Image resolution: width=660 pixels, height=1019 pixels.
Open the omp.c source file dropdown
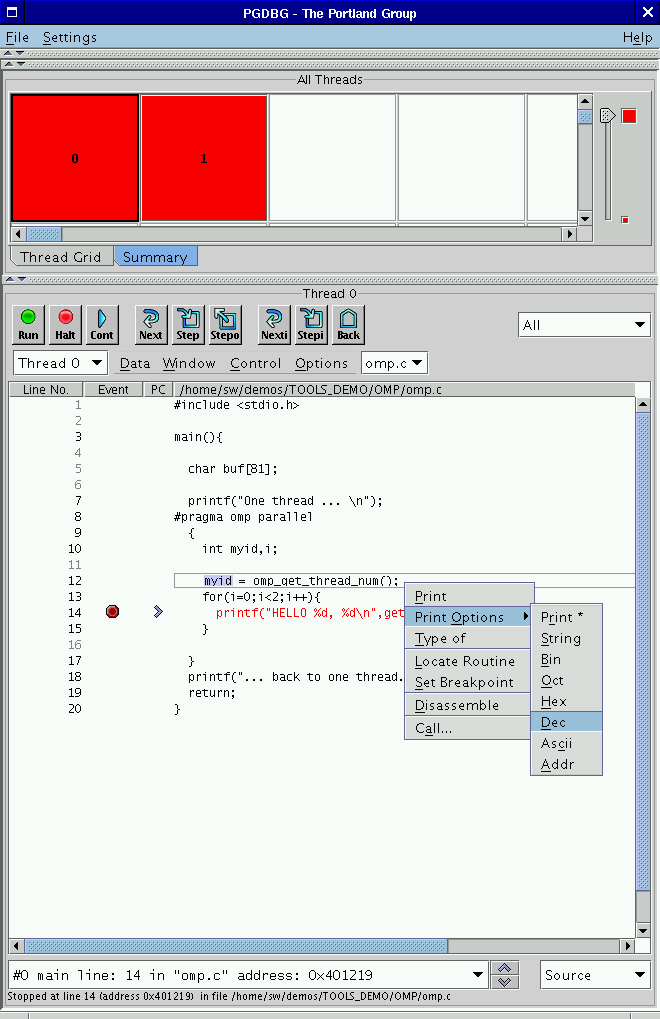point(394,363)
